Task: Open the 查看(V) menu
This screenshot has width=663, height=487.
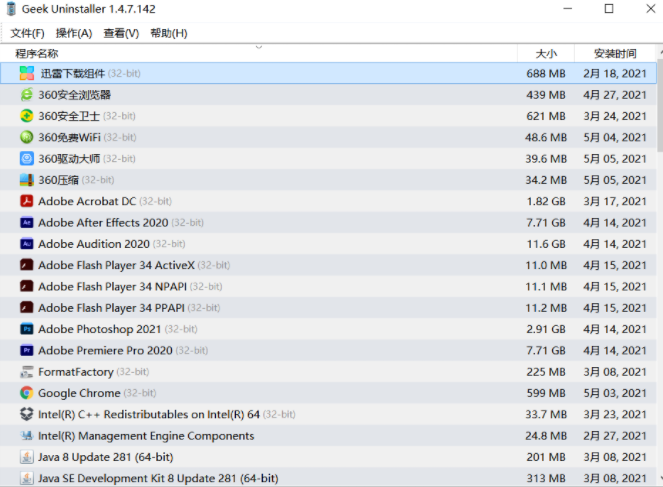Action: coord(121,33)
